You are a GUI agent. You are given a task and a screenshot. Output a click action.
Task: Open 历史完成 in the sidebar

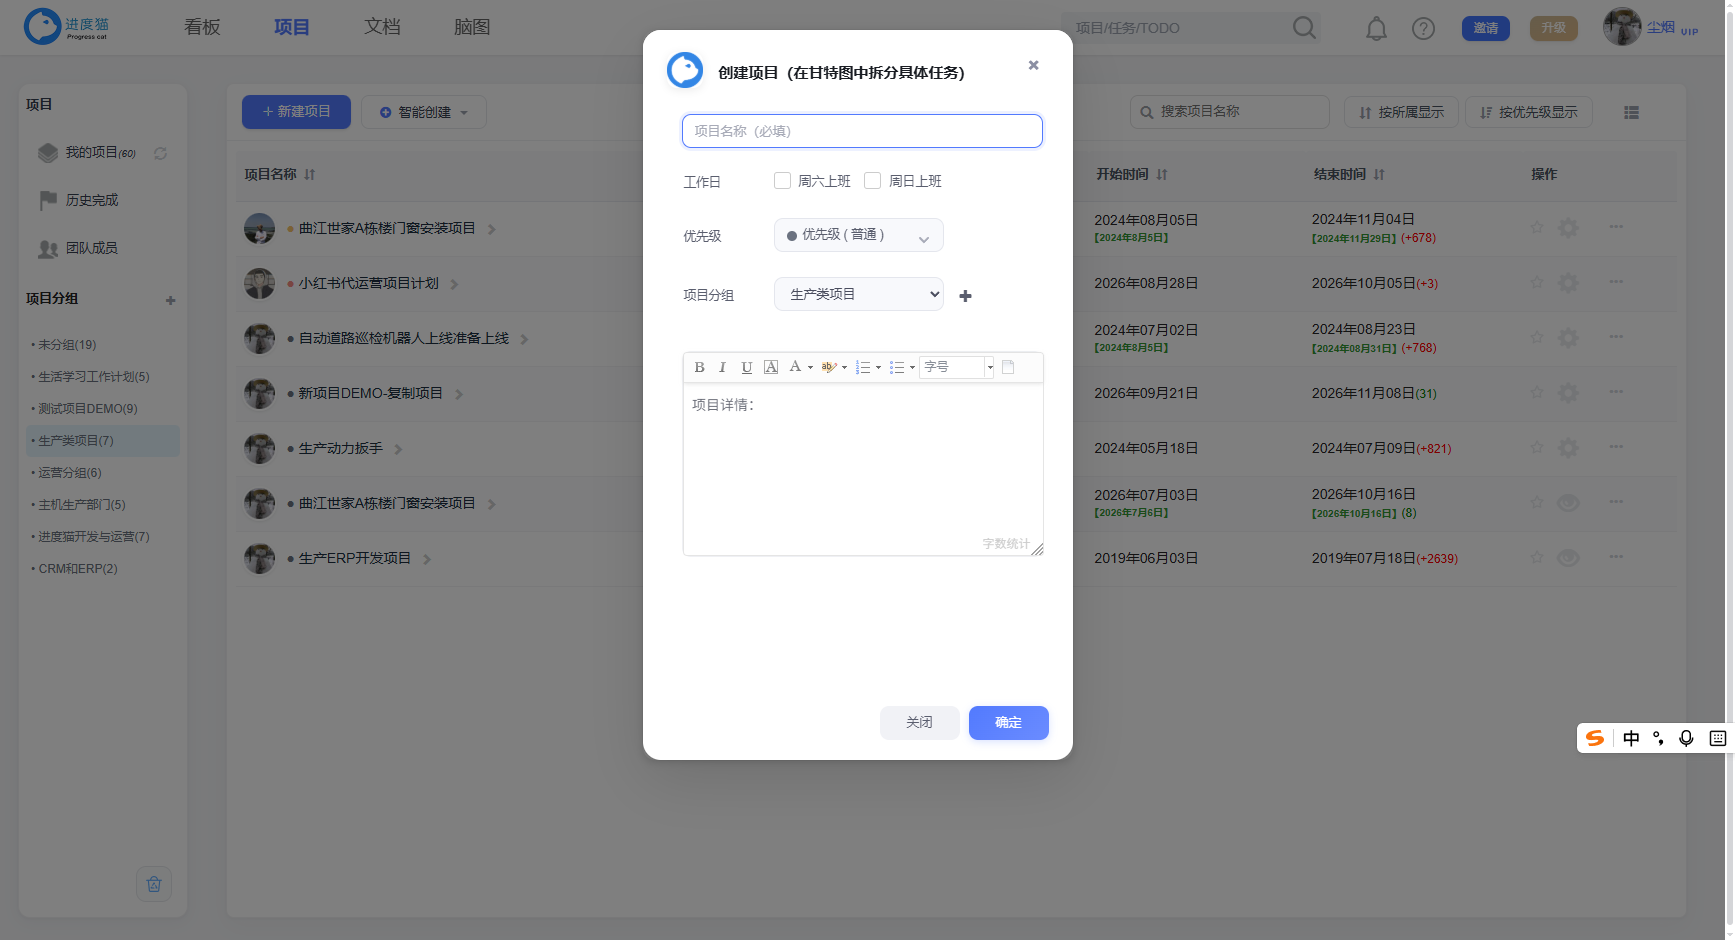92,200
